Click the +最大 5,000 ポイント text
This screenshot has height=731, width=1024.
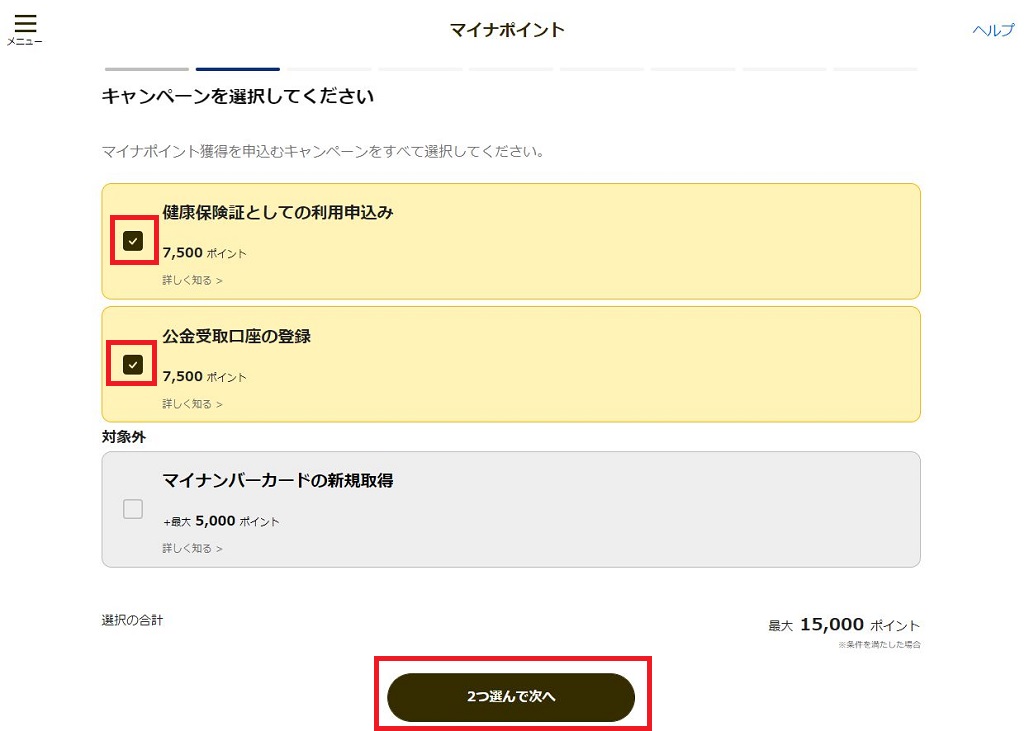pos(221,521)
